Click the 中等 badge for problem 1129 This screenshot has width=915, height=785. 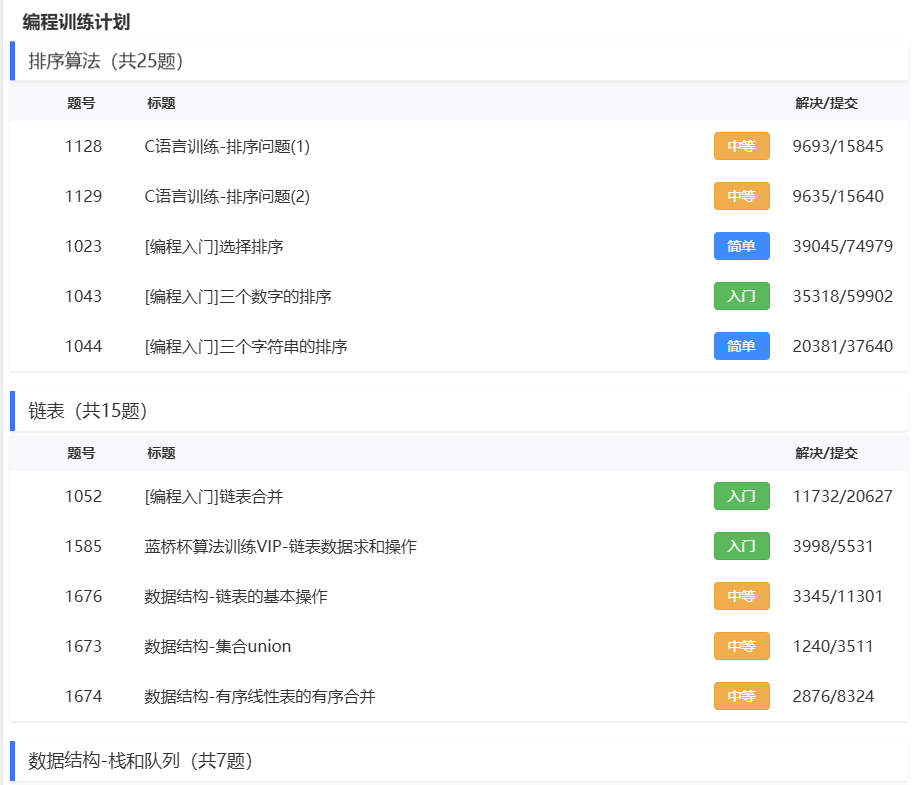742,196
